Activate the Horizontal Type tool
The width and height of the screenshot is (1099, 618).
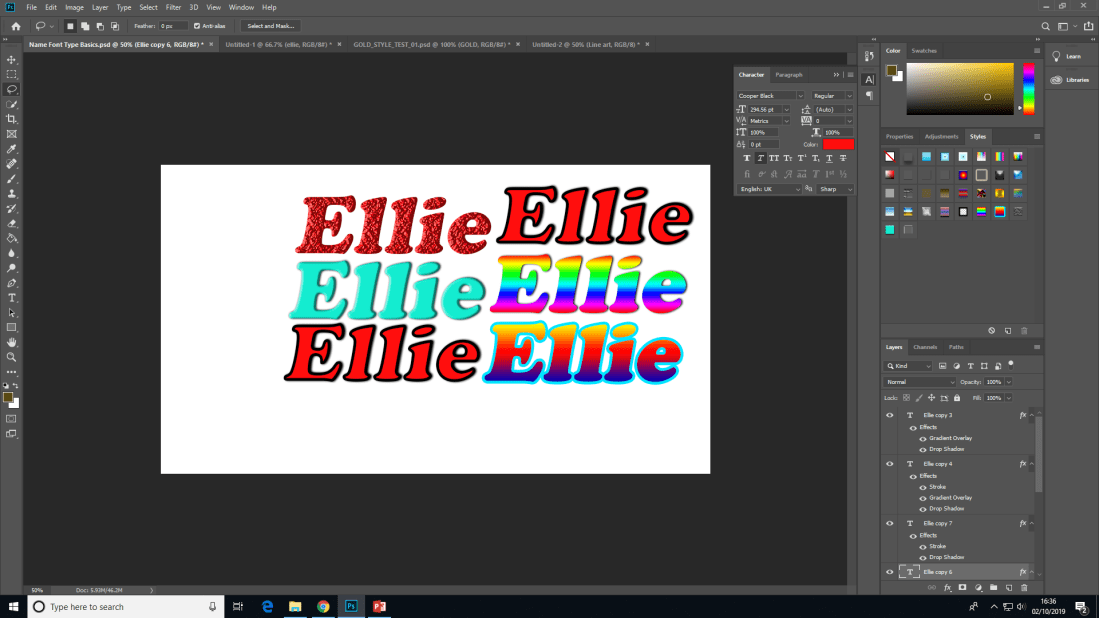[12, 298]
